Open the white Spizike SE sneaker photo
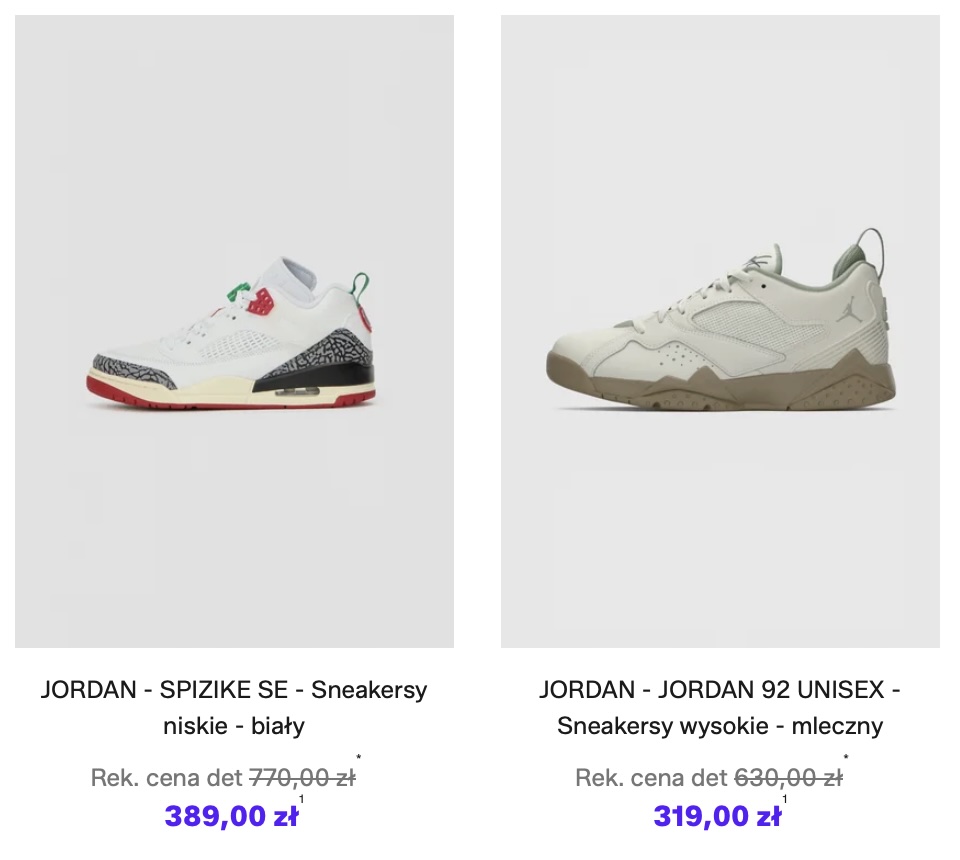Screen dimensions: 960x860 point(234,331)
